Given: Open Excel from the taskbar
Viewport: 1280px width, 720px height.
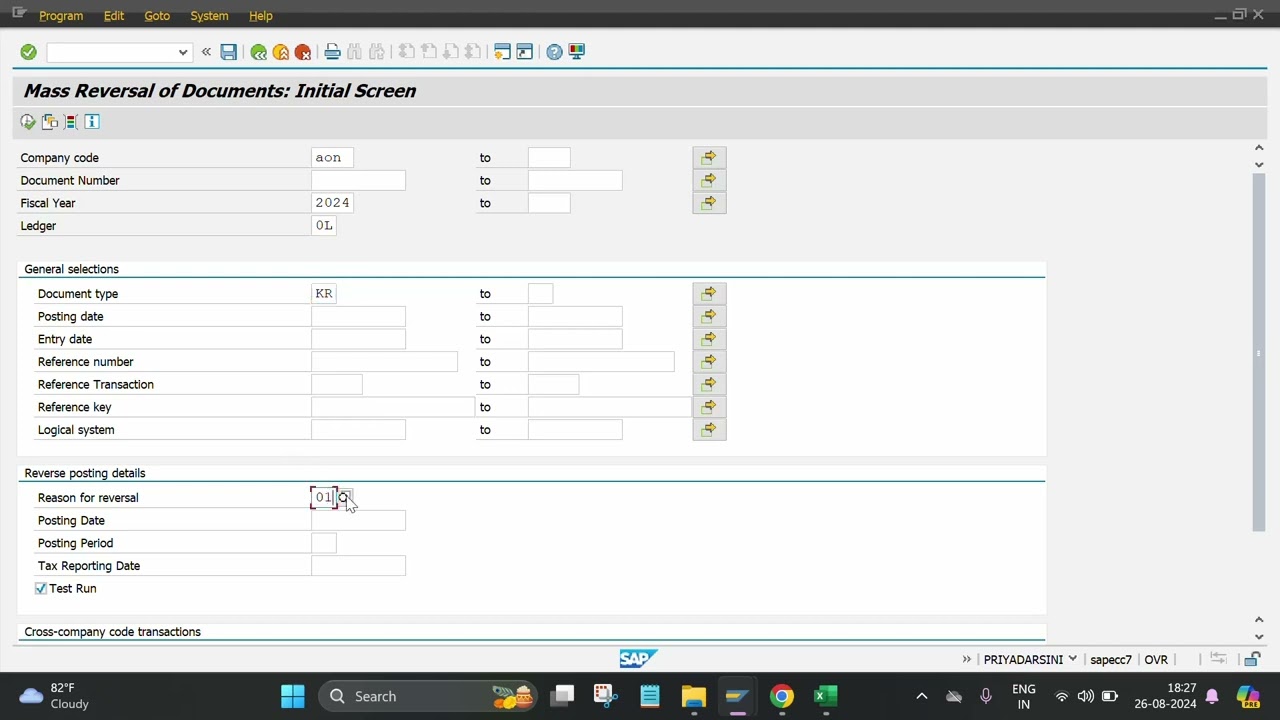Looking at the screenshot, I should pyautogui.click(x=826, y=696).
